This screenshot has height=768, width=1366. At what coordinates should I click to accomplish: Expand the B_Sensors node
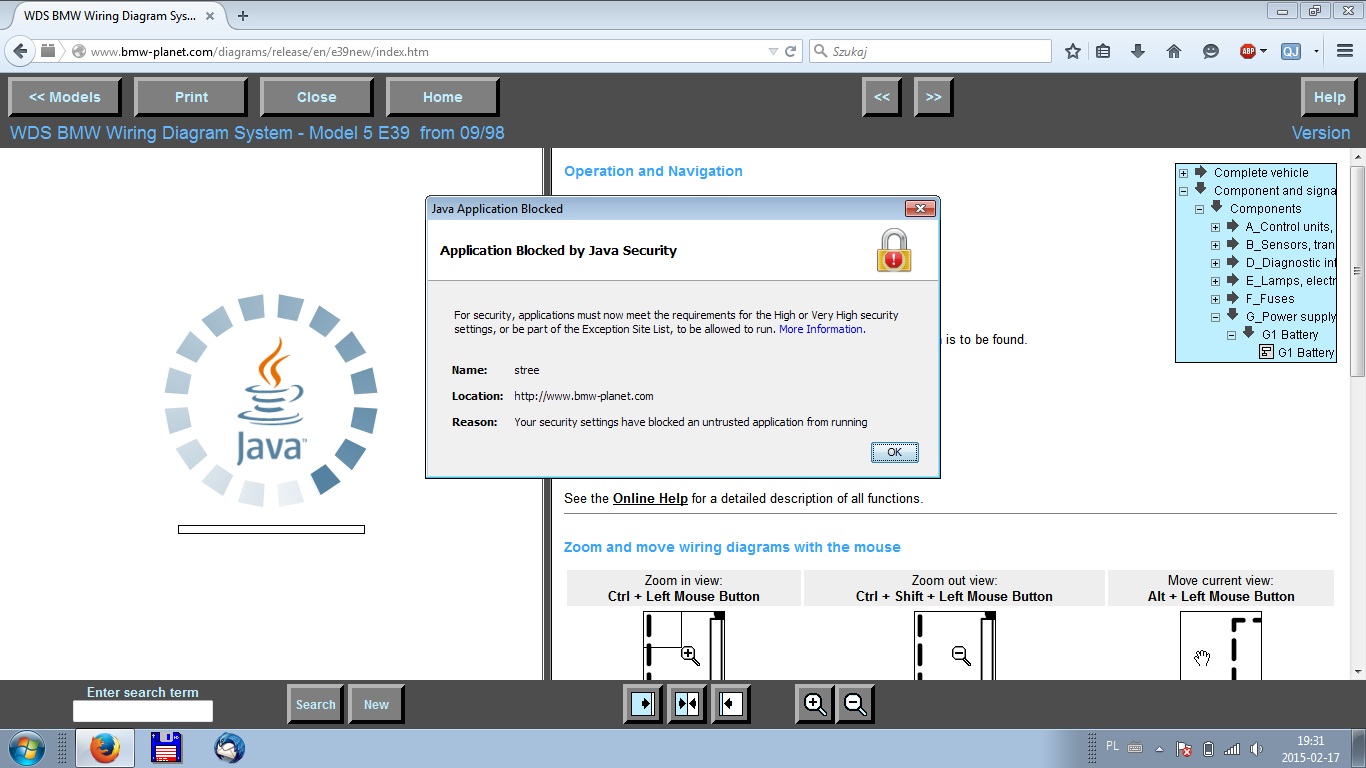tap(1216, 245)
